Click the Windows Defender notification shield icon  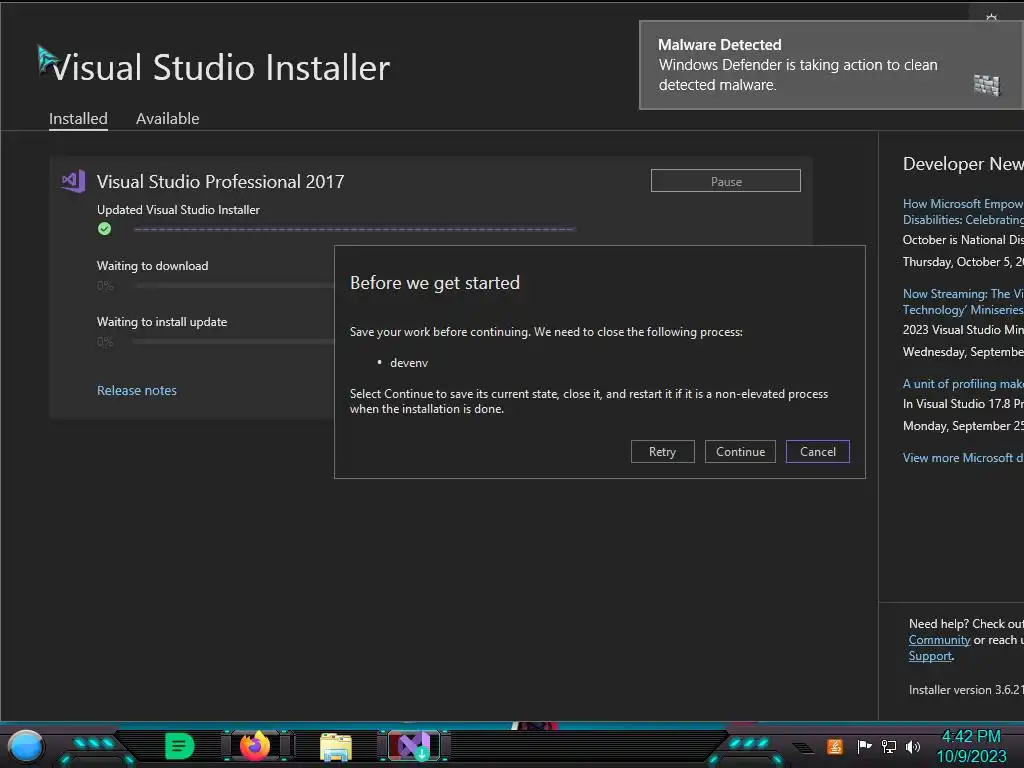click(986, 85)
